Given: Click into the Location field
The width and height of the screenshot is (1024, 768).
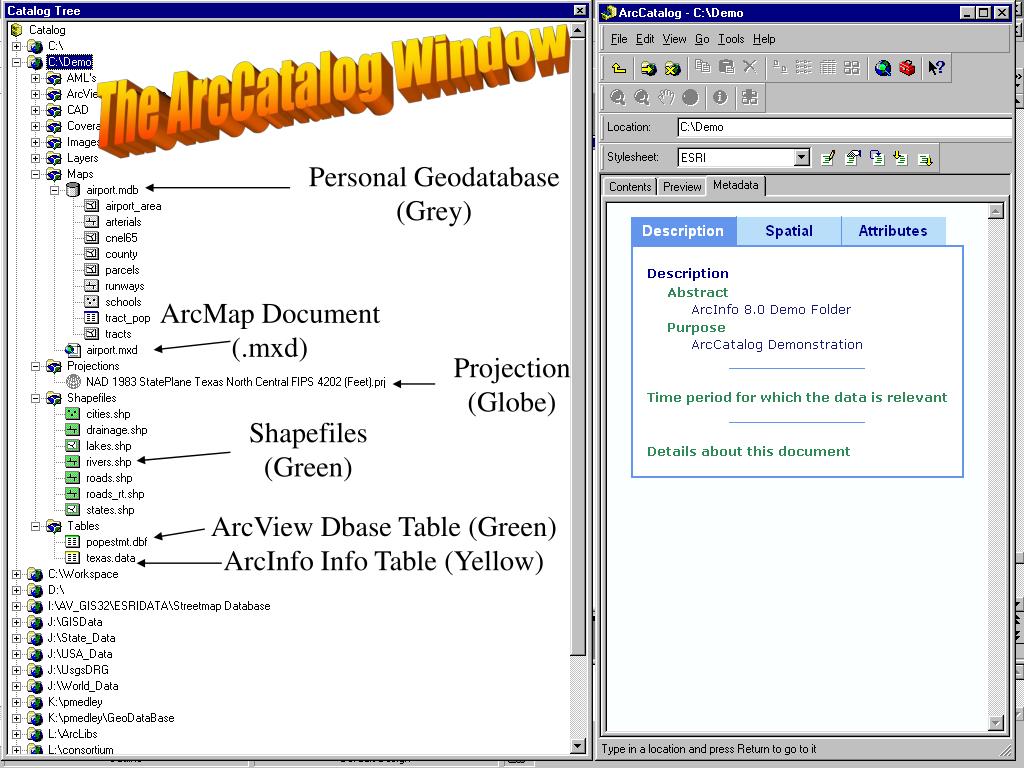Looking at the screenshot, I should tap(844, 127).
